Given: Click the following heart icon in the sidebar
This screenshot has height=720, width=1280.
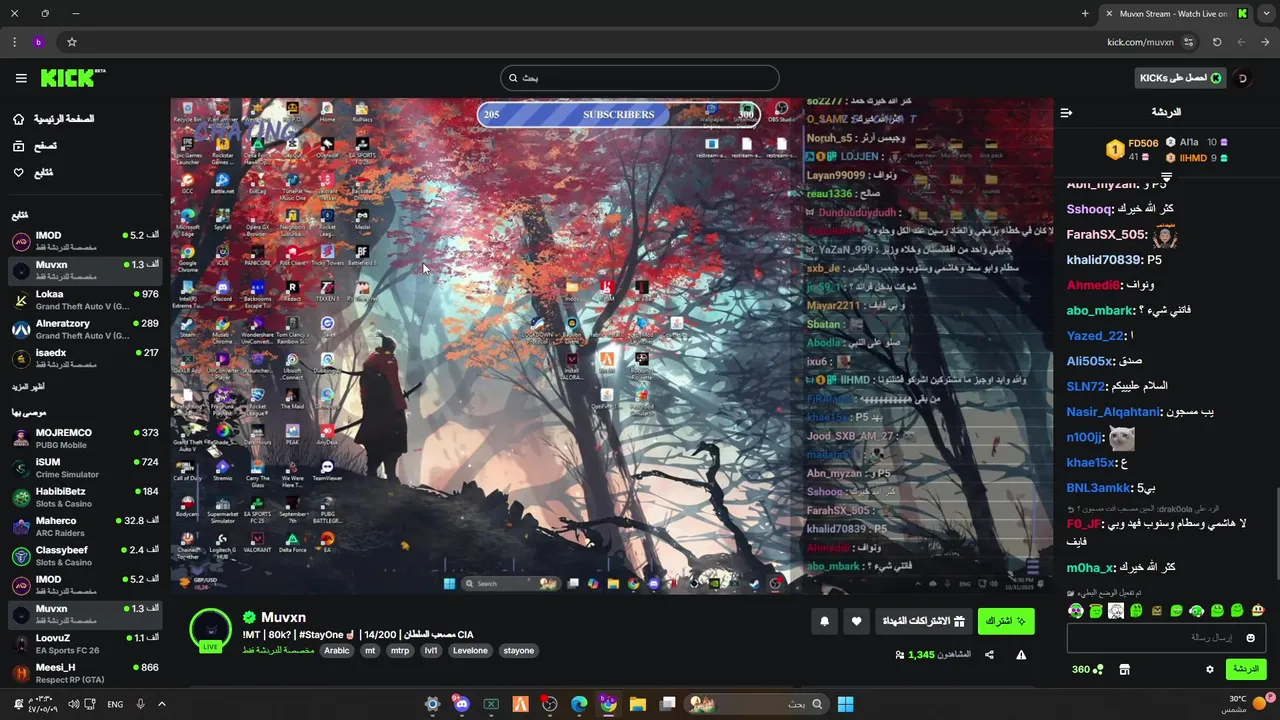Looking at the screenshot, I should (19, 173).
